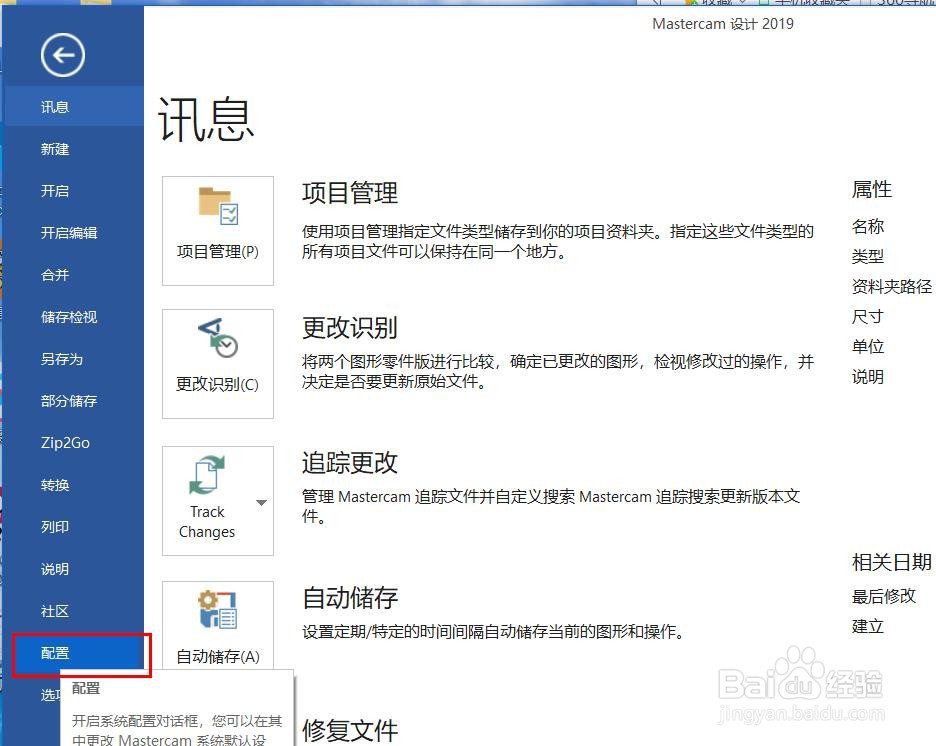Open 说明 help in the sidebar
Viewport: 936px width, 746px height.
click(73, 569)
